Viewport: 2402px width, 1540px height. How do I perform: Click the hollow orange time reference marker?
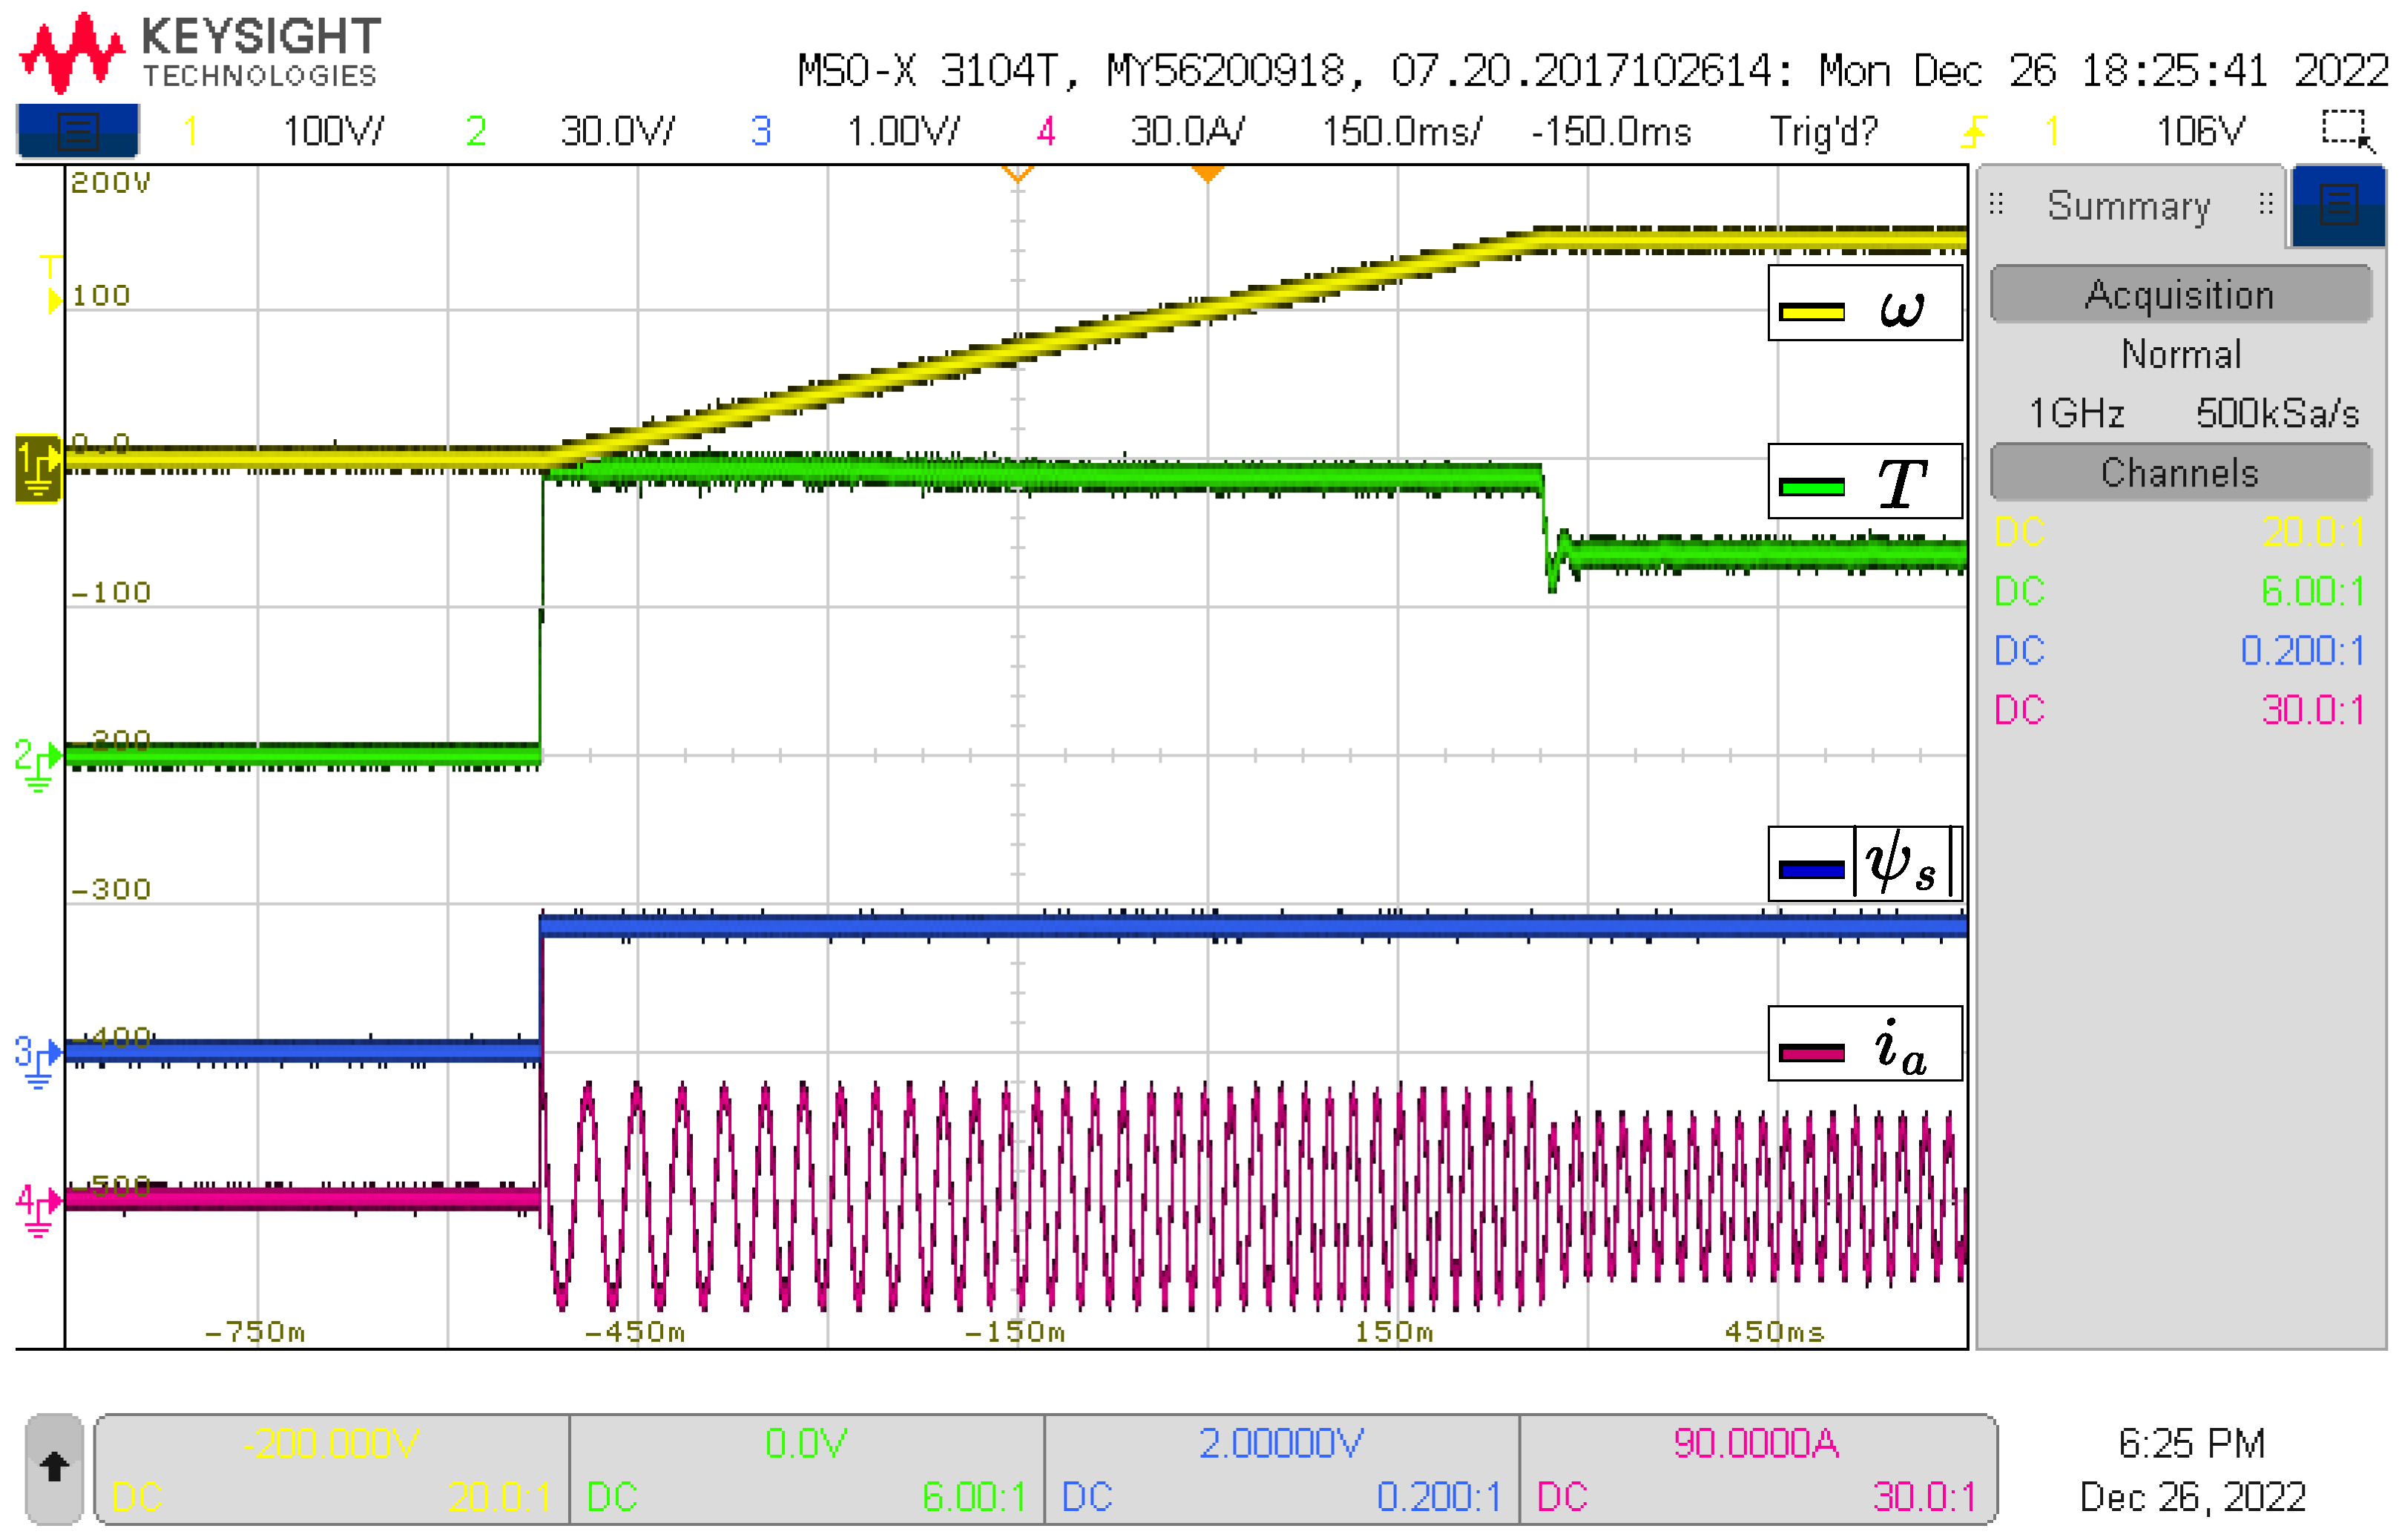click(1017, 175)
